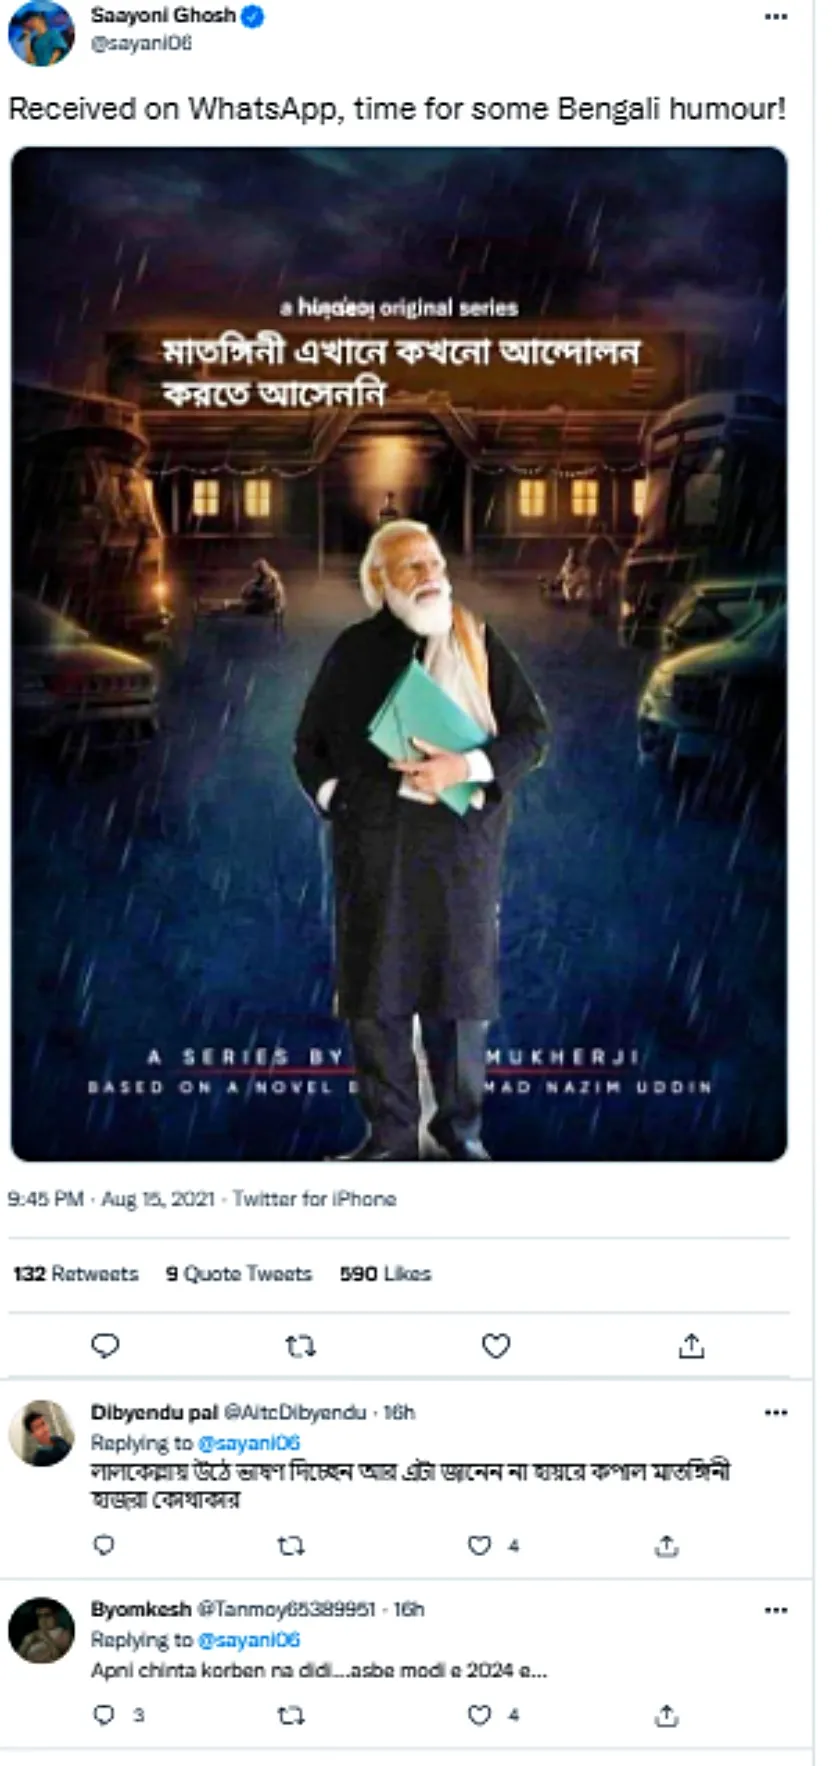Screen dimensions: 840x1766
Task: Retweet Byomkesh's reply
Action: [x=290, y=1715]
